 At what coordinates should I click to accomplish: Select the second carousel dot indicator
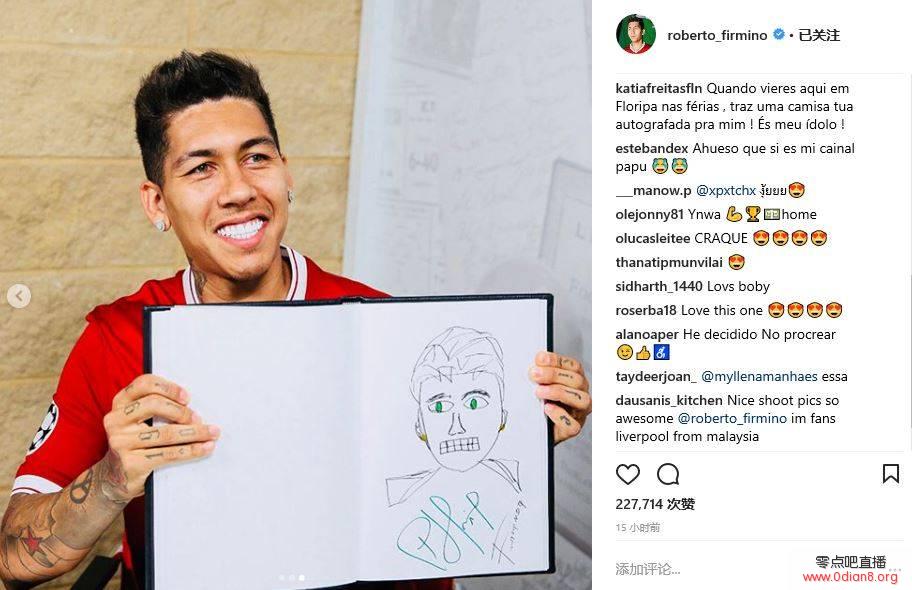click(292, 578)
